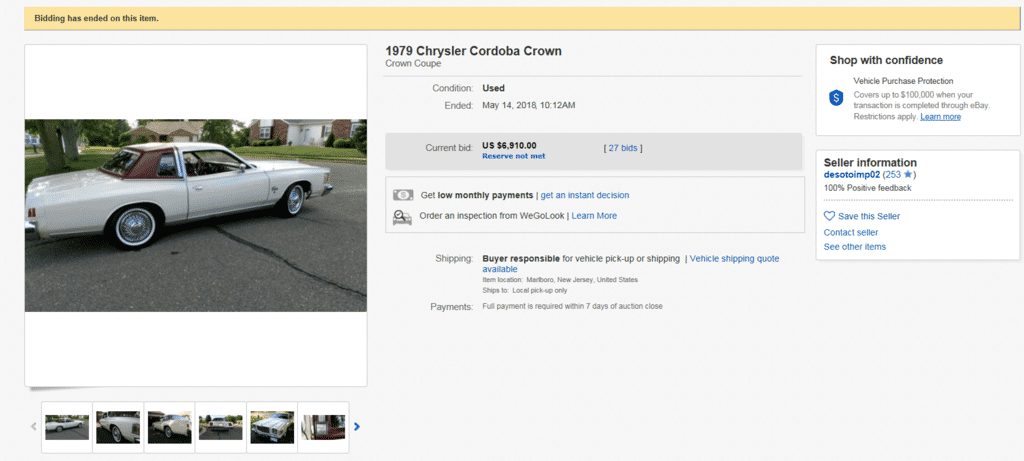Click 'See other items' from seller

[x=855, y=247]
